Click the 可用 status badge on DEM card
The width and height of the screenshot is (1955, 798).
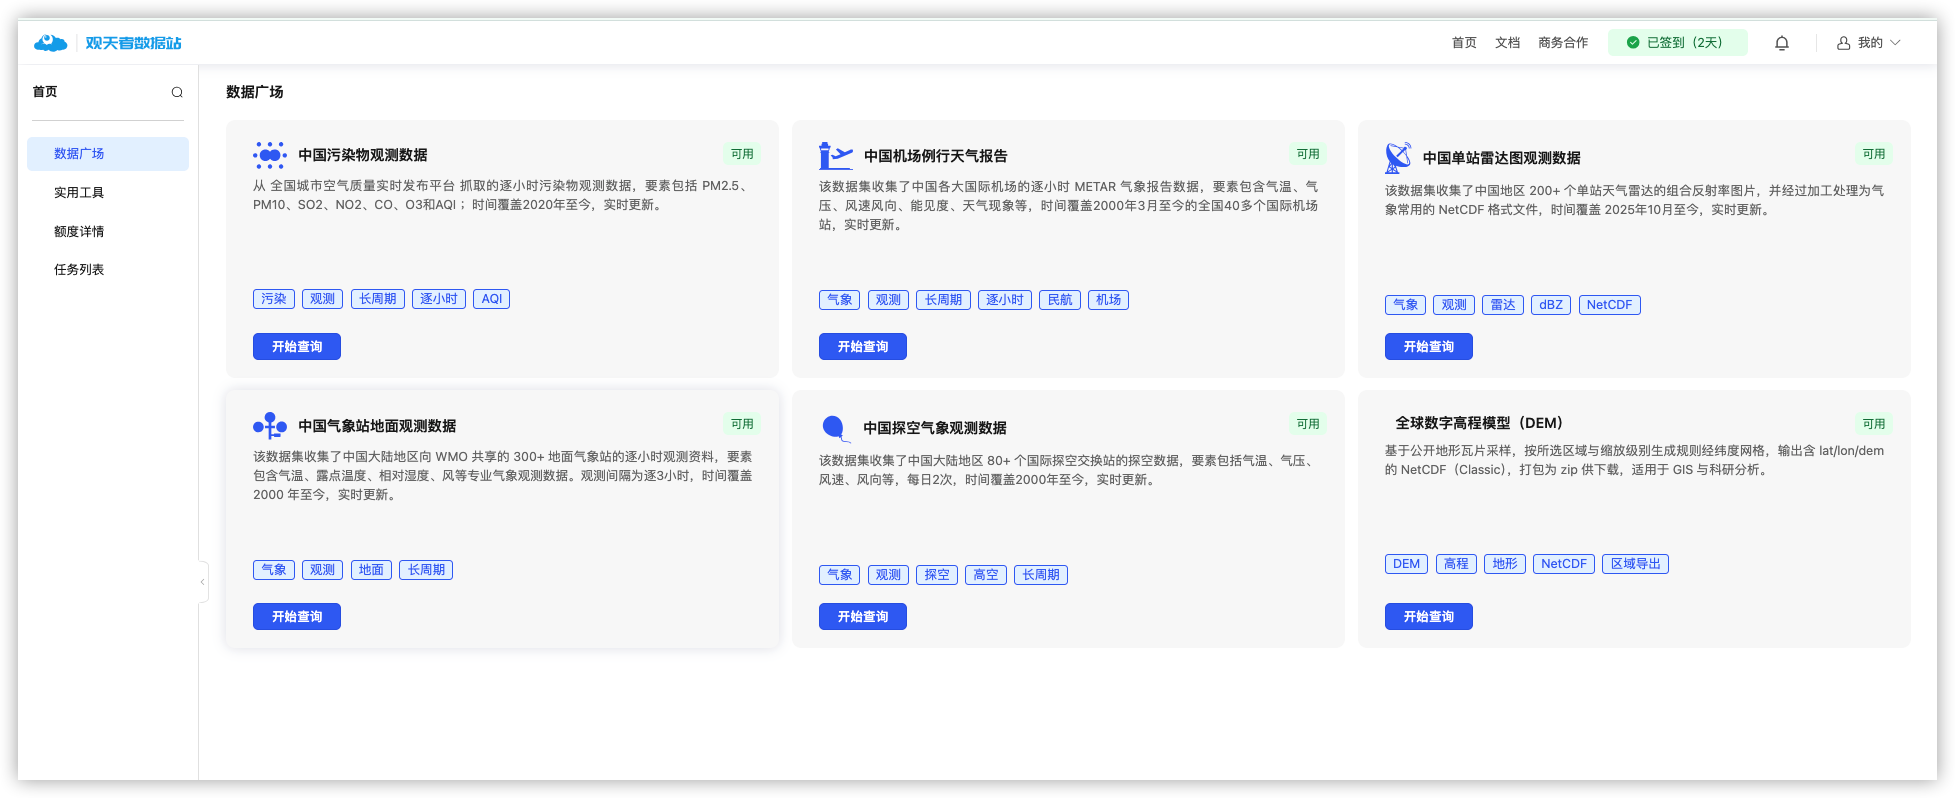pos(1874,424)
